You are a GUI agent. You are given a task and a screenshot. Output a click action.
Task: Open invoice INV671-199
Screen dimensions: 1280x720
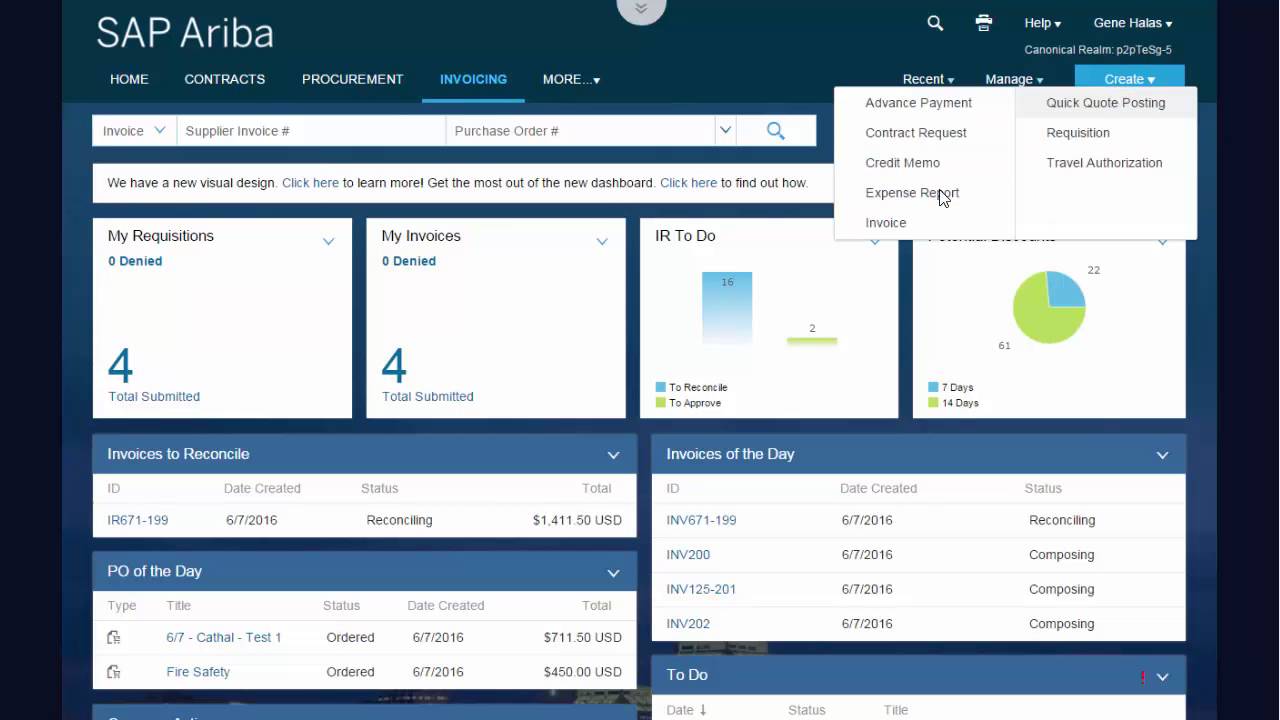[x=701, y=520]
